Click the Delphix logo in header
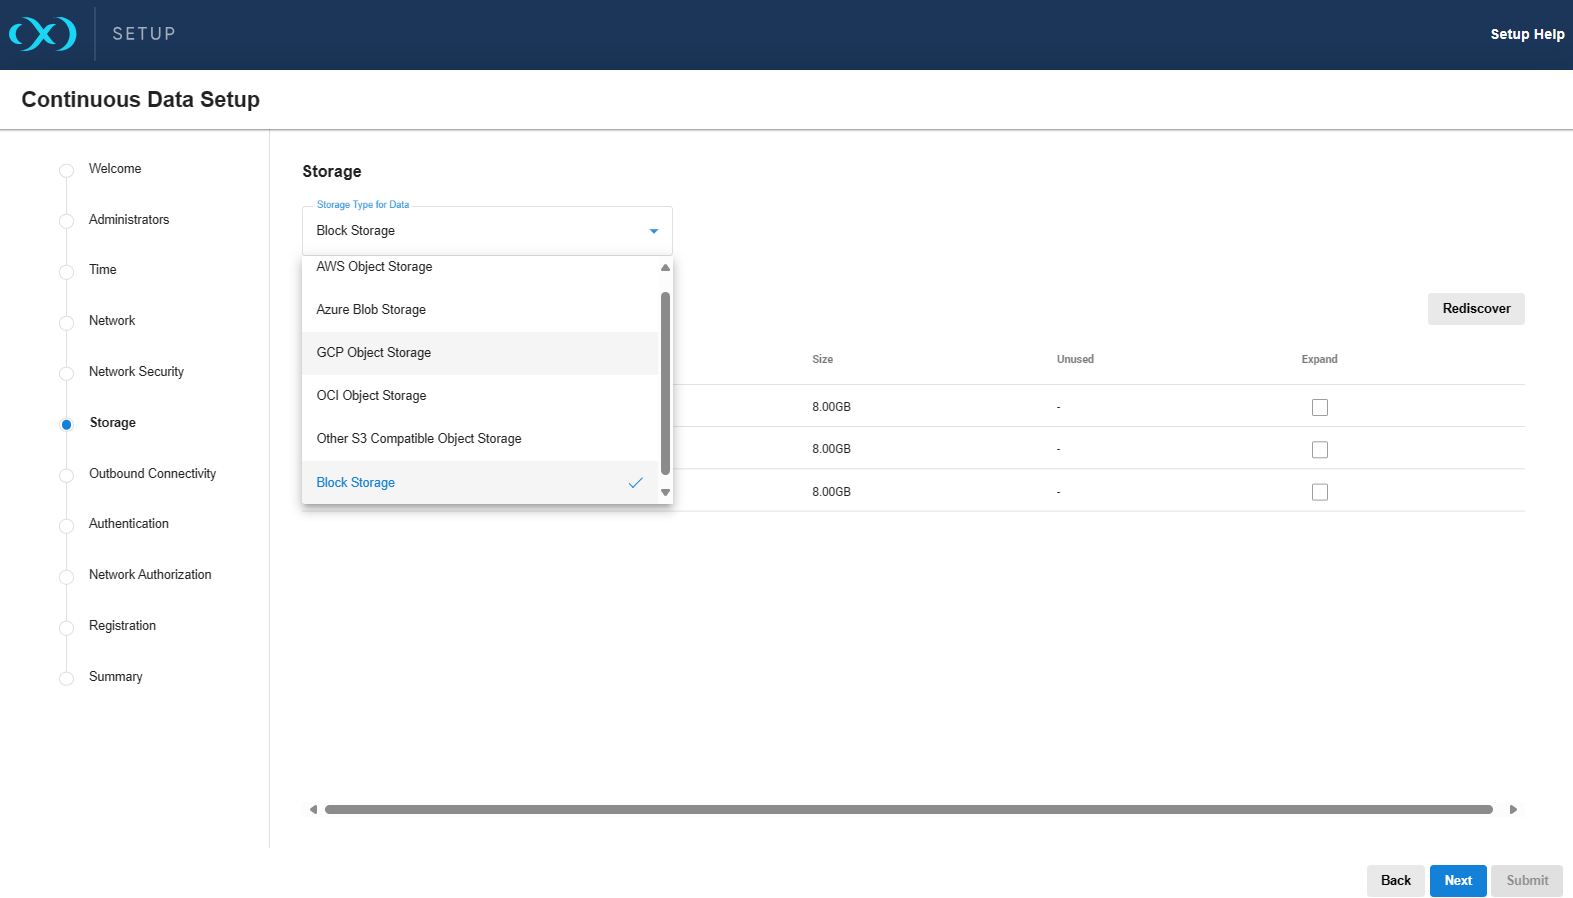The height and width of the screenshot is (898, 1573). click(43, 34)
